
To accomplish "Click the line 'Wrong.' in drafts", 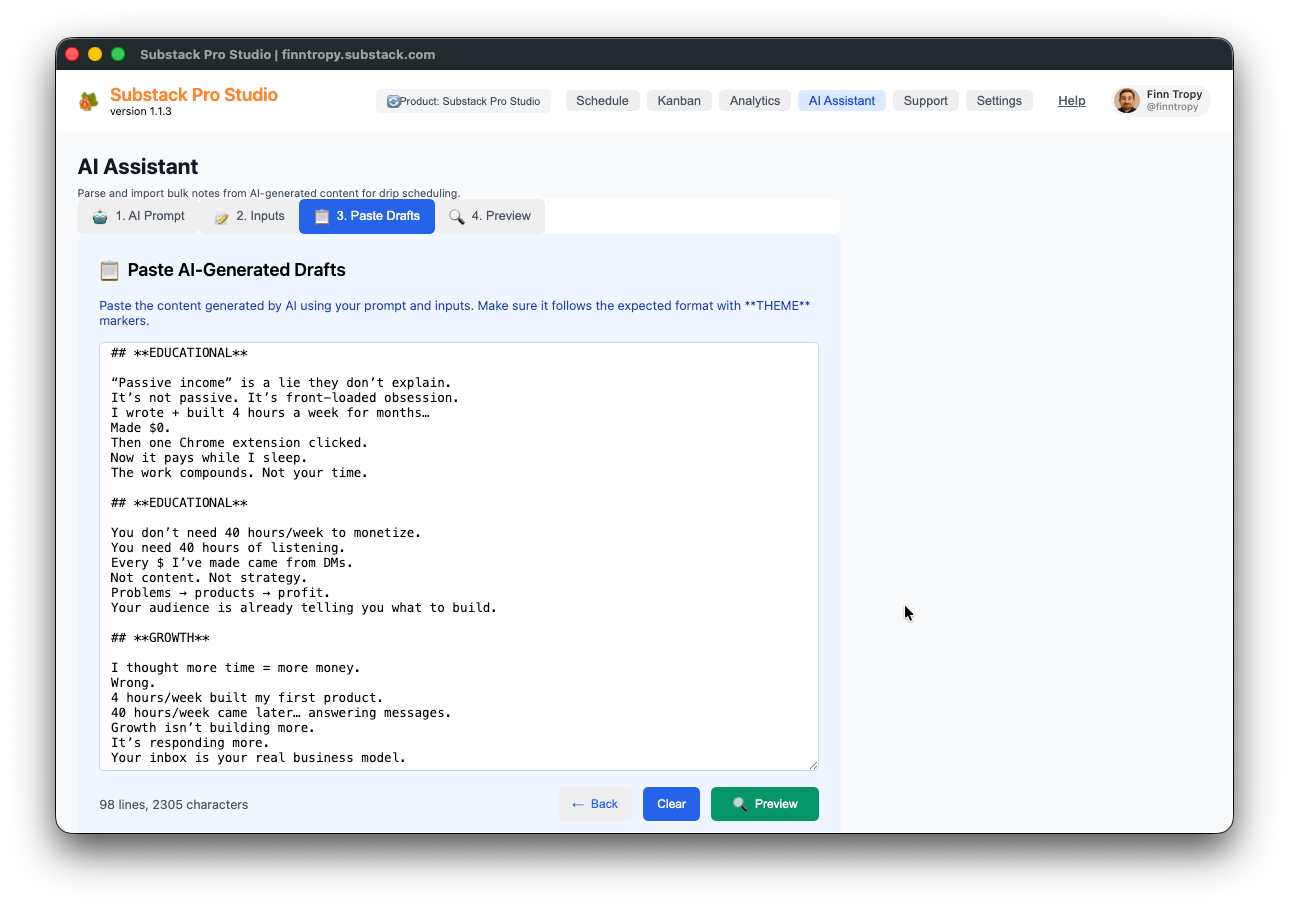I will tap(134, 683).
